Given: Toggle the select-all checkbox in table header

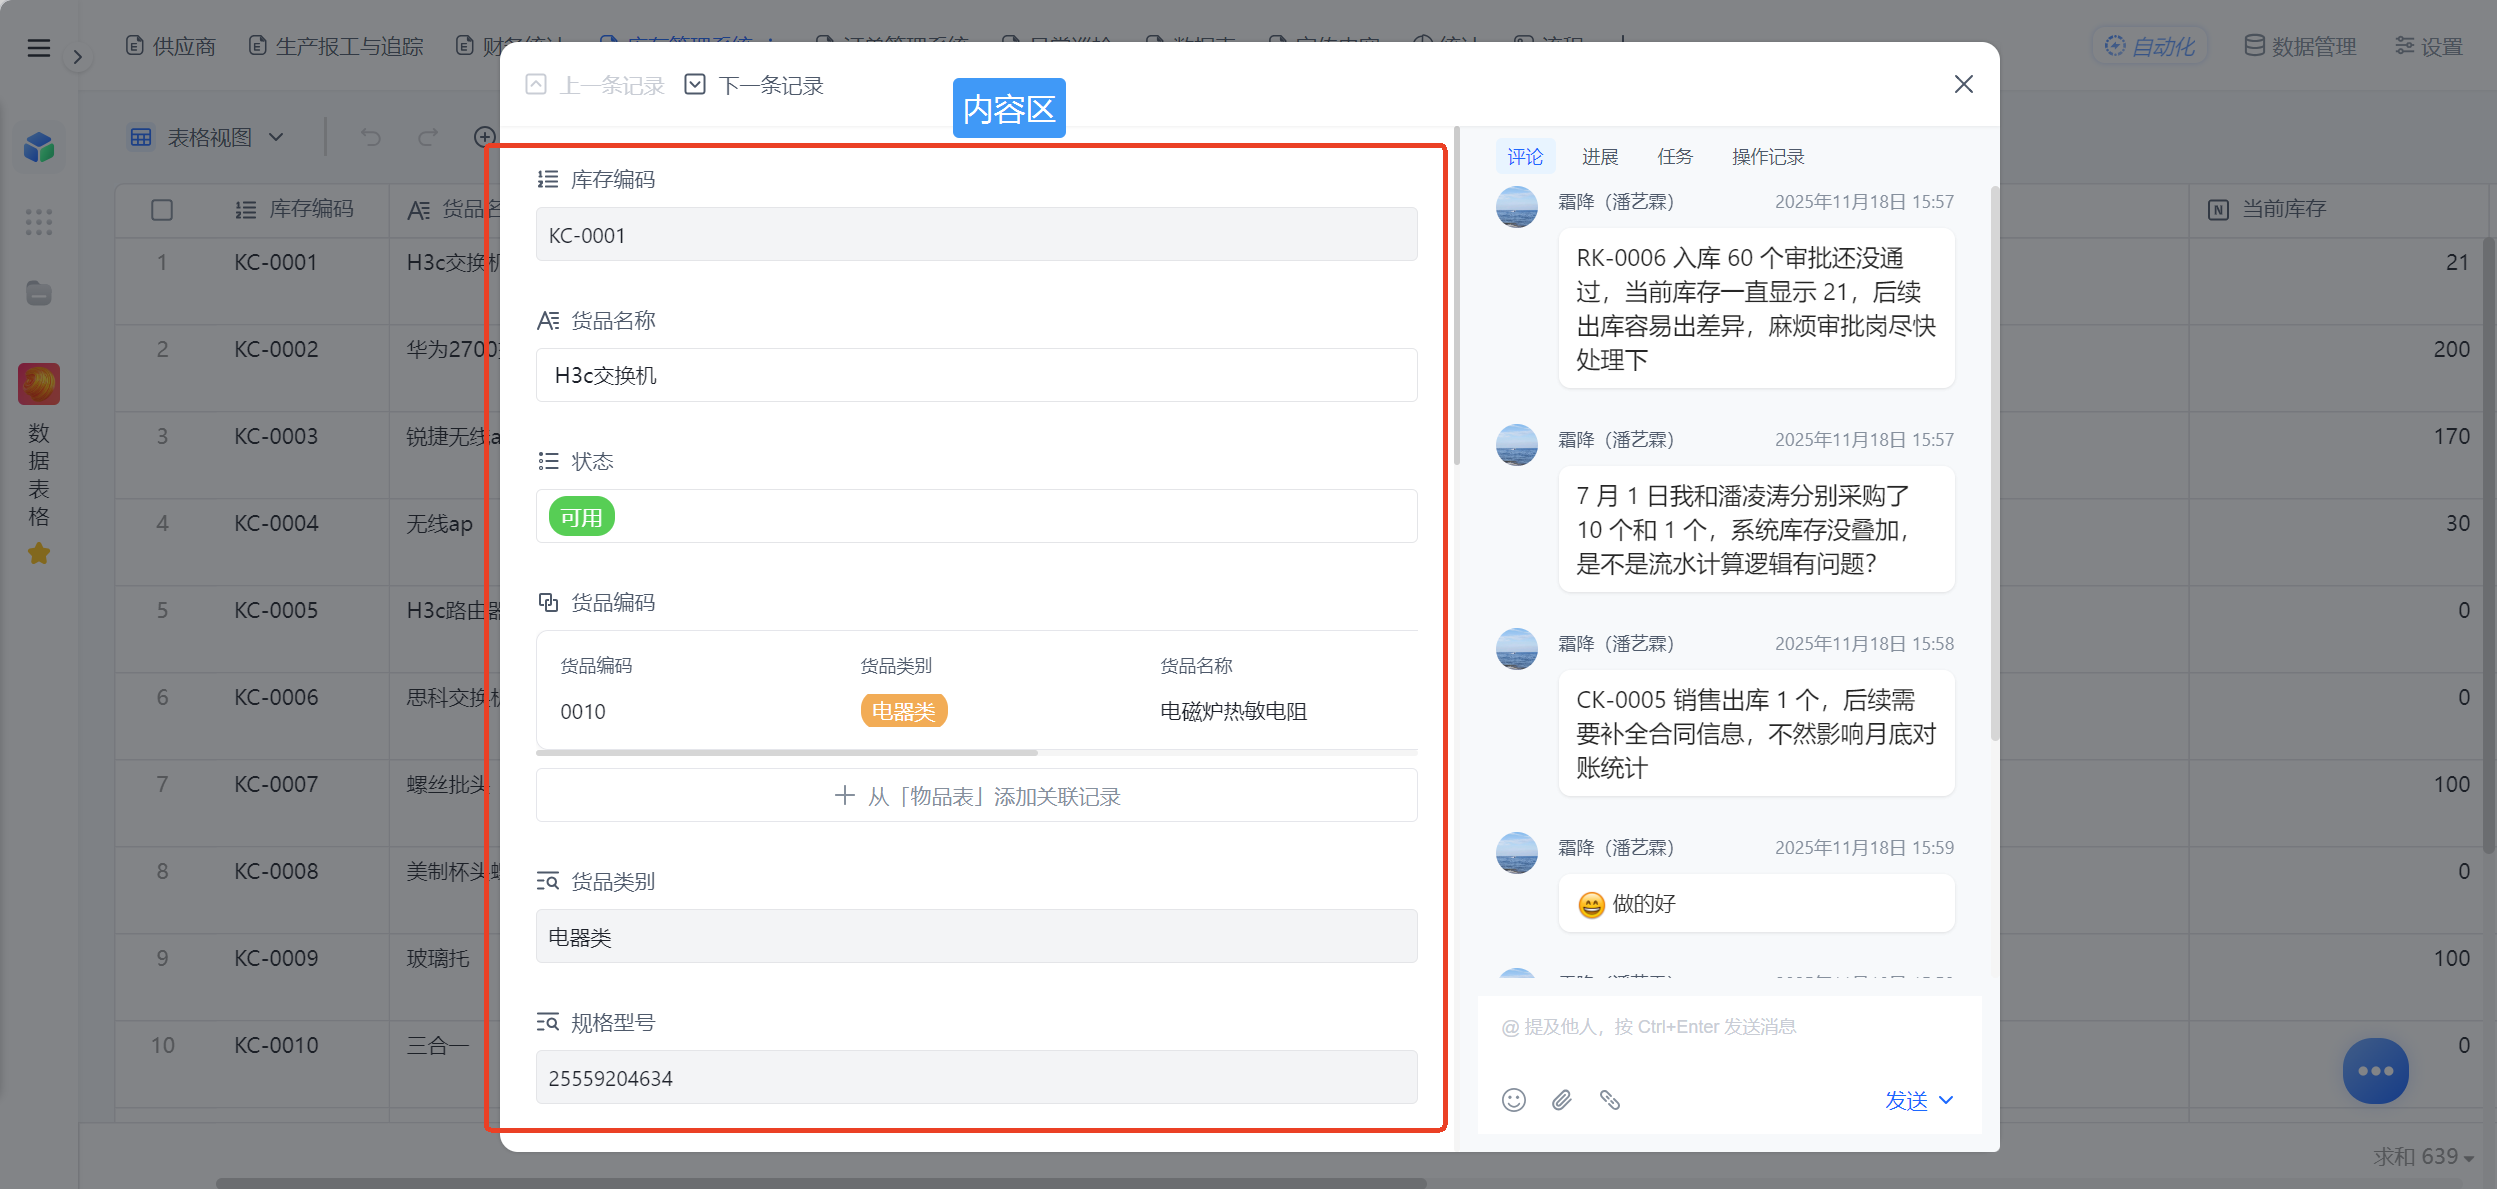Looking at the screenshot, I should tap(162, 210).
